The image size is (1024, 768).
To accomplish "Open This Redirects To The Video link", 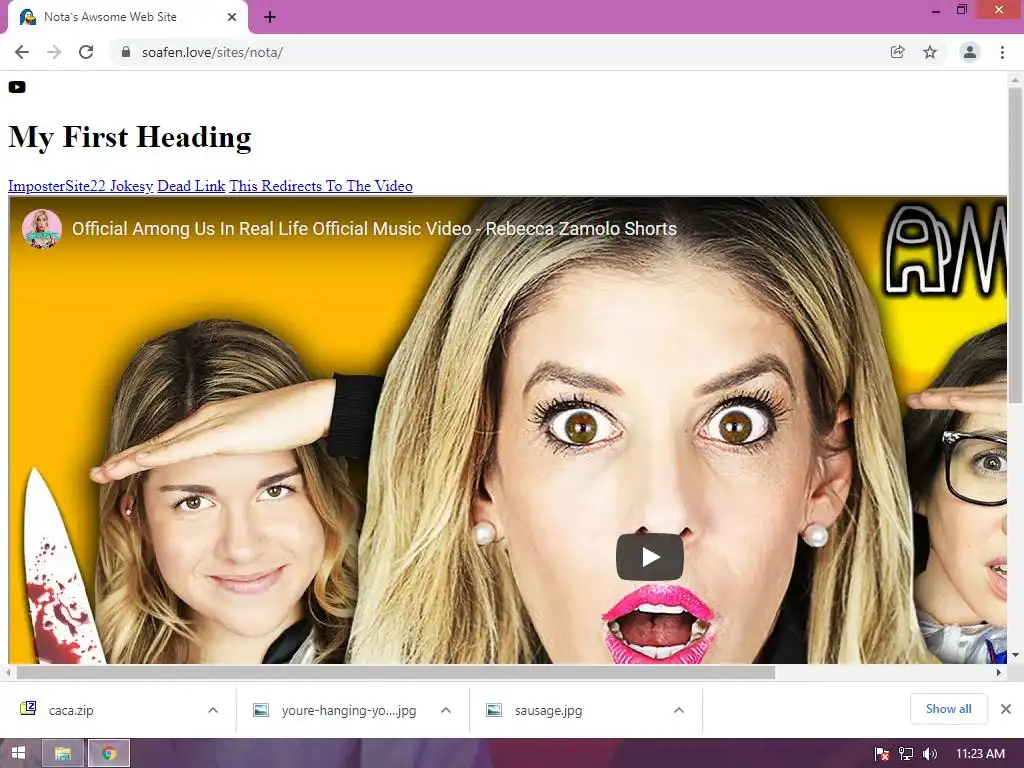I will pyautogui.click(x=321, y=186).
